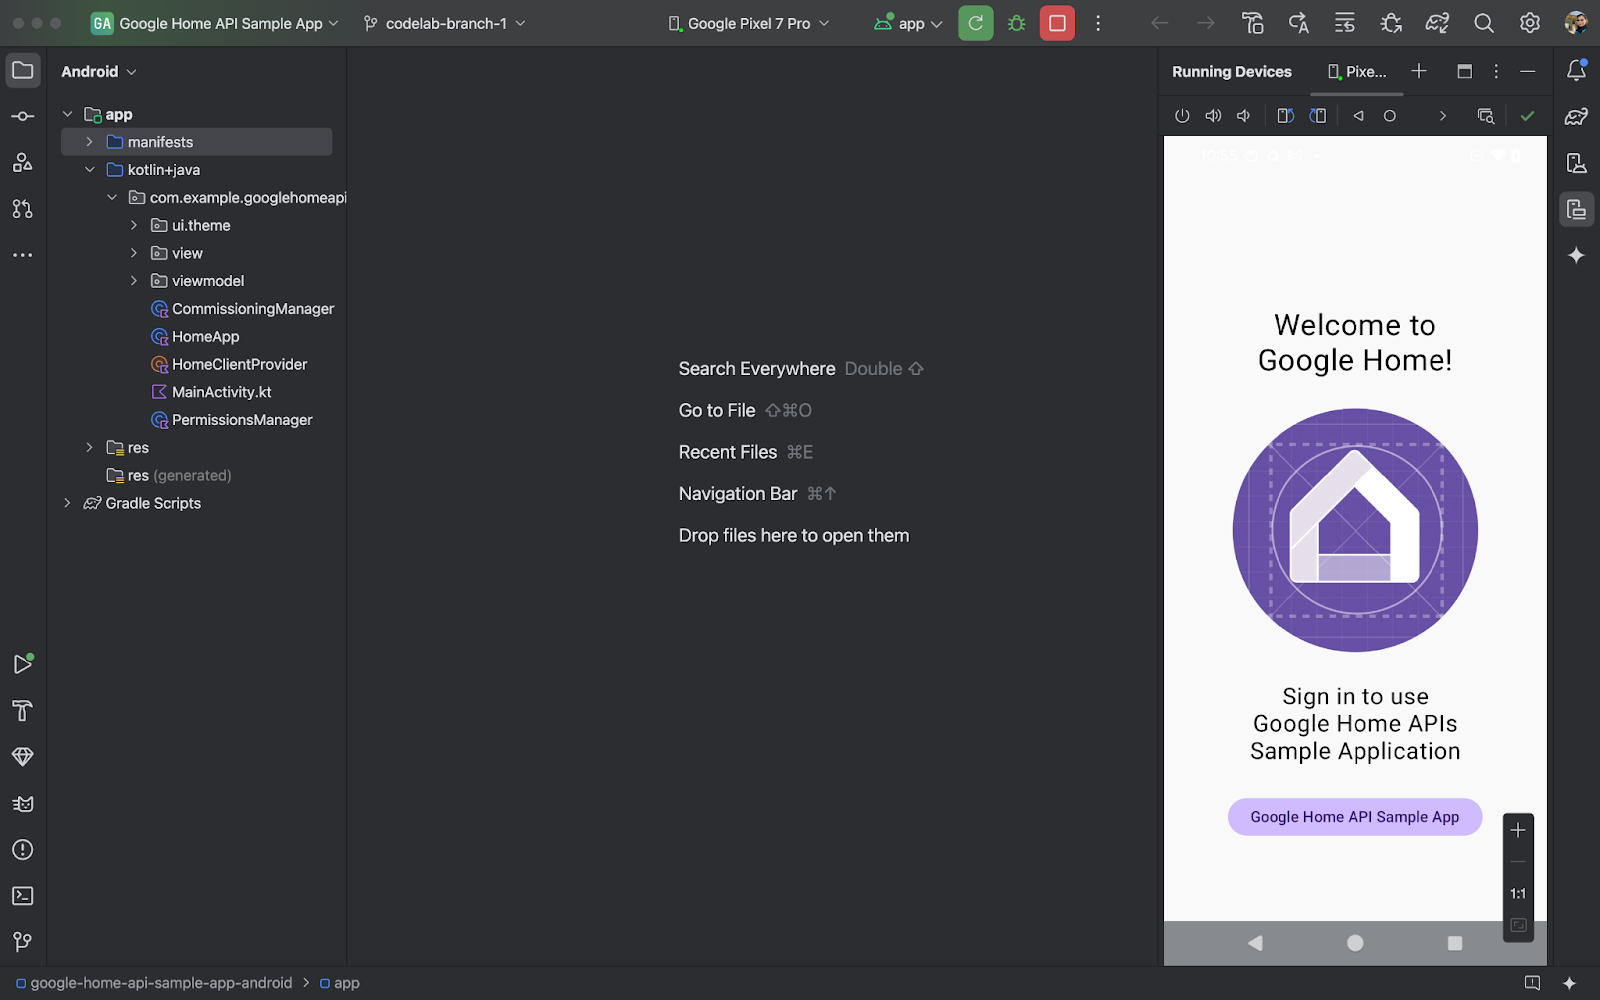Raise emulator volume with volume up icon
The width and height of the screenshot is (1600, 1000).
click(1213, 116)
